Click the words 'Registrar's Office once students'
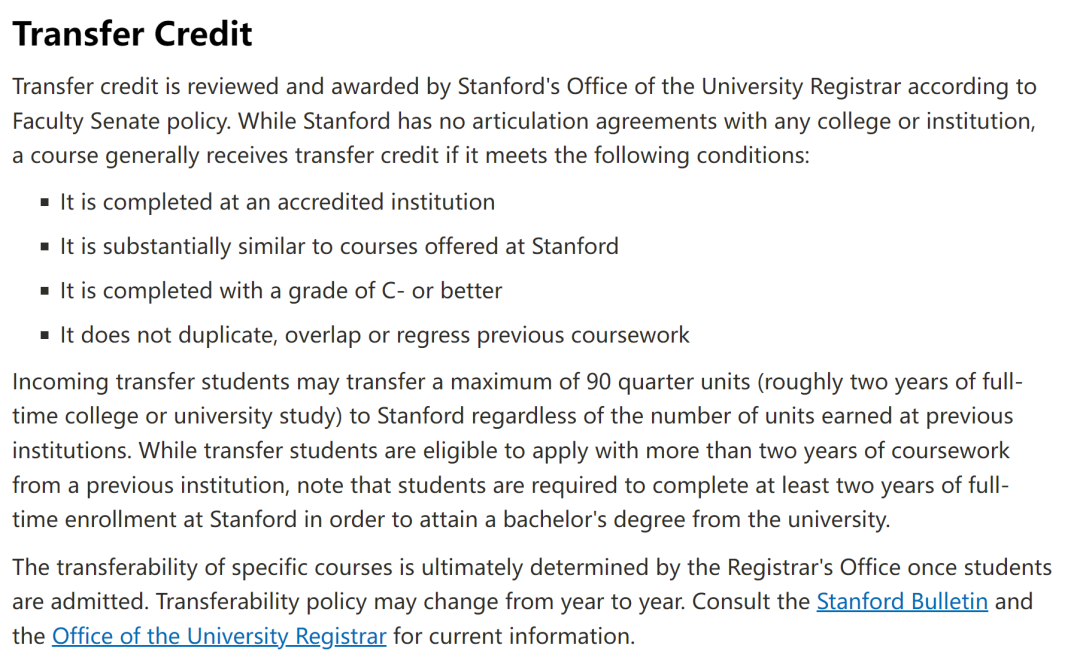The height and width of the screenshot is (666, 1080). pos(889,567)
